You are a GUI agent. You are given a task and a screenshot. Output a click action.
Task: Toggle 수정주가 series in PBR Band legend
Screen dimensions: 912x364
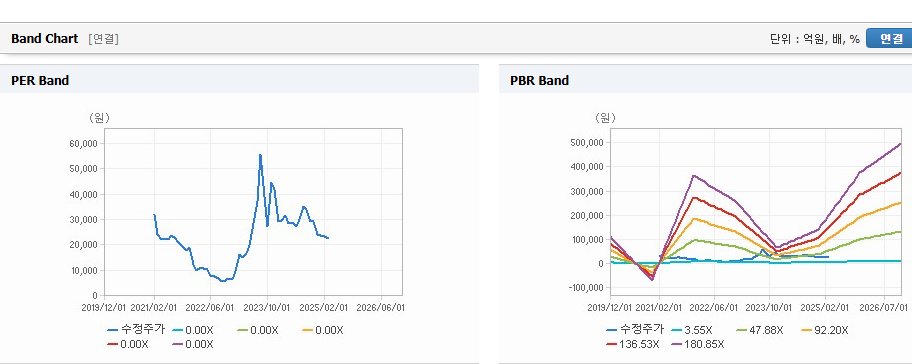(x=635, y=330)
